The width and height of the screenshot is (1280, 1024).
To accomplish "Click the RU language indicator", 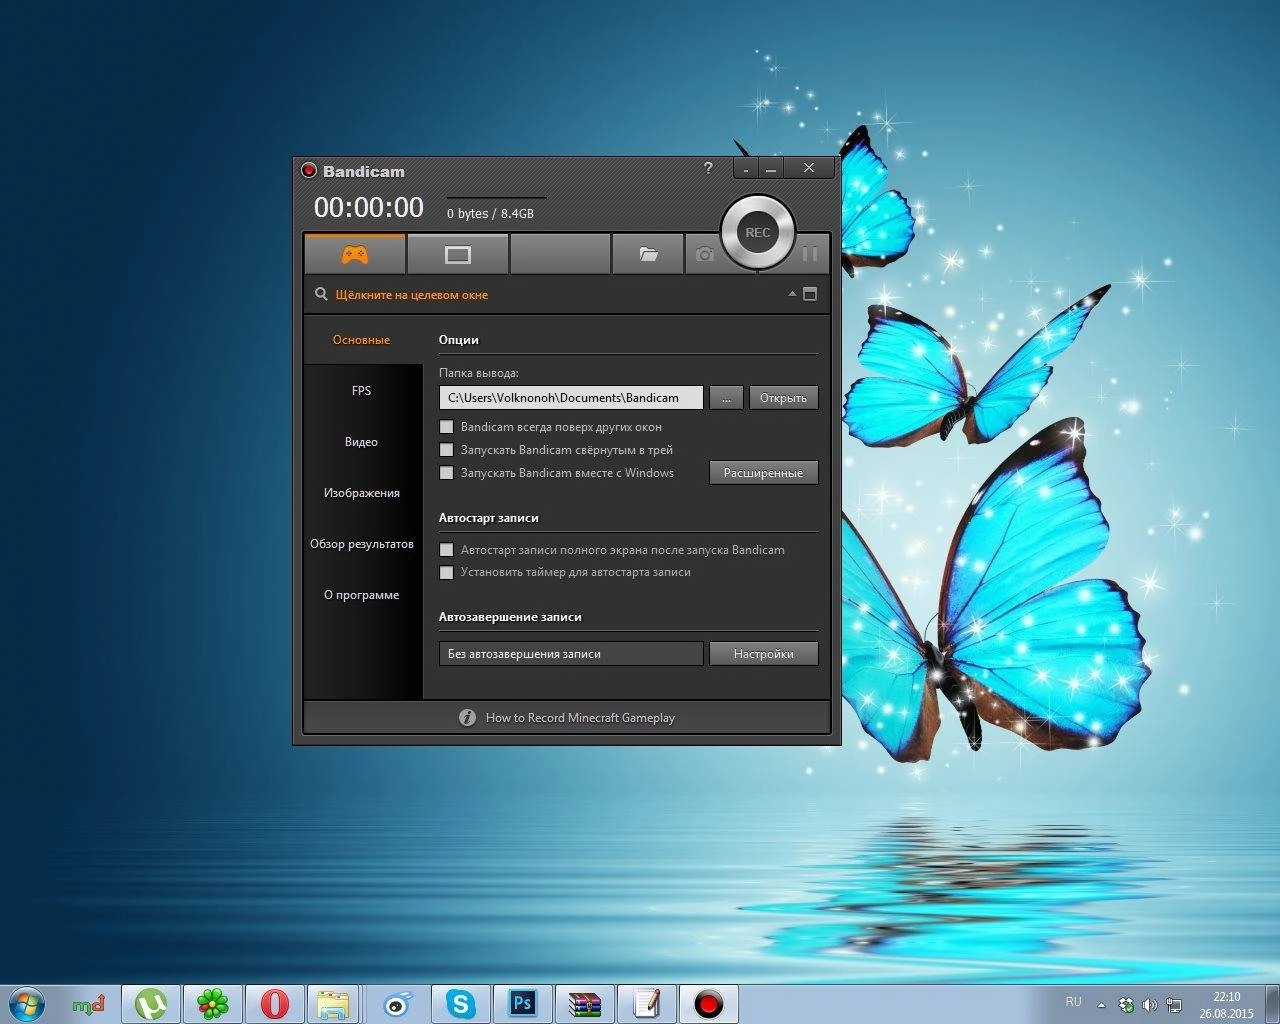I will (x=1073, y=1002).
